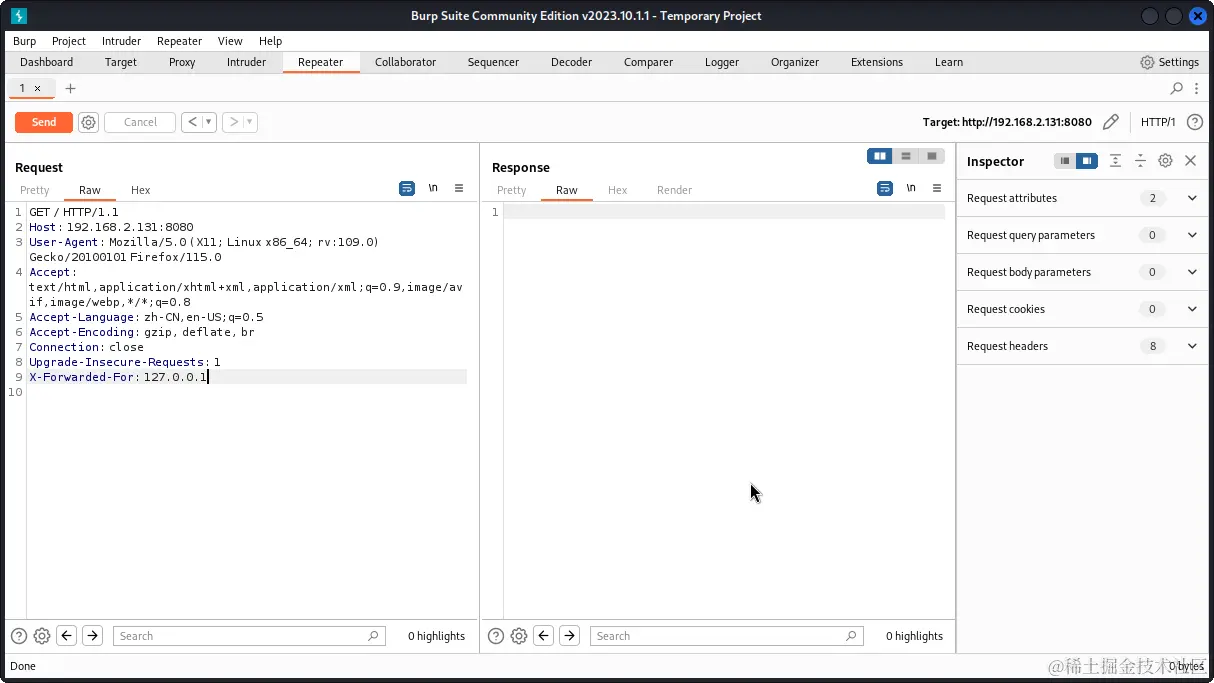Image resolution: width=1214 pixels, height=683 pixels.
Task: Add a new Repeater tab with plus
Action: (70, 88)
